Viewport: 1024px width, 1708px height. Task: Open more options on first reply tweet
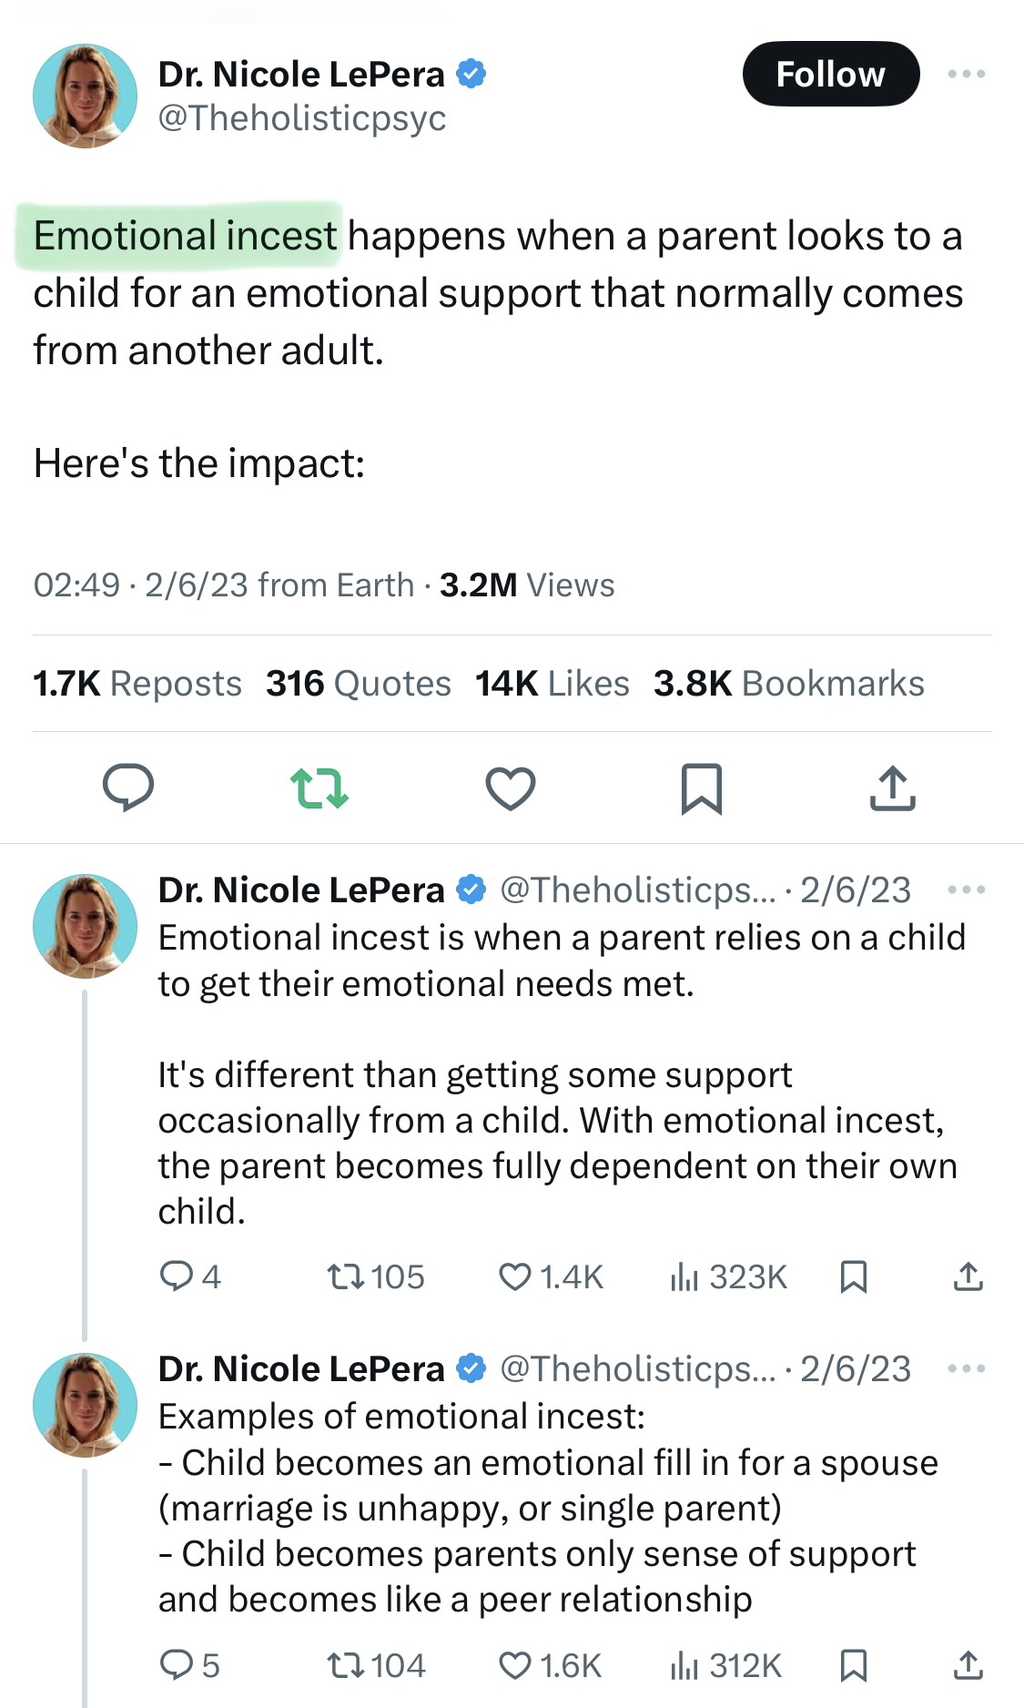(966, 889)
